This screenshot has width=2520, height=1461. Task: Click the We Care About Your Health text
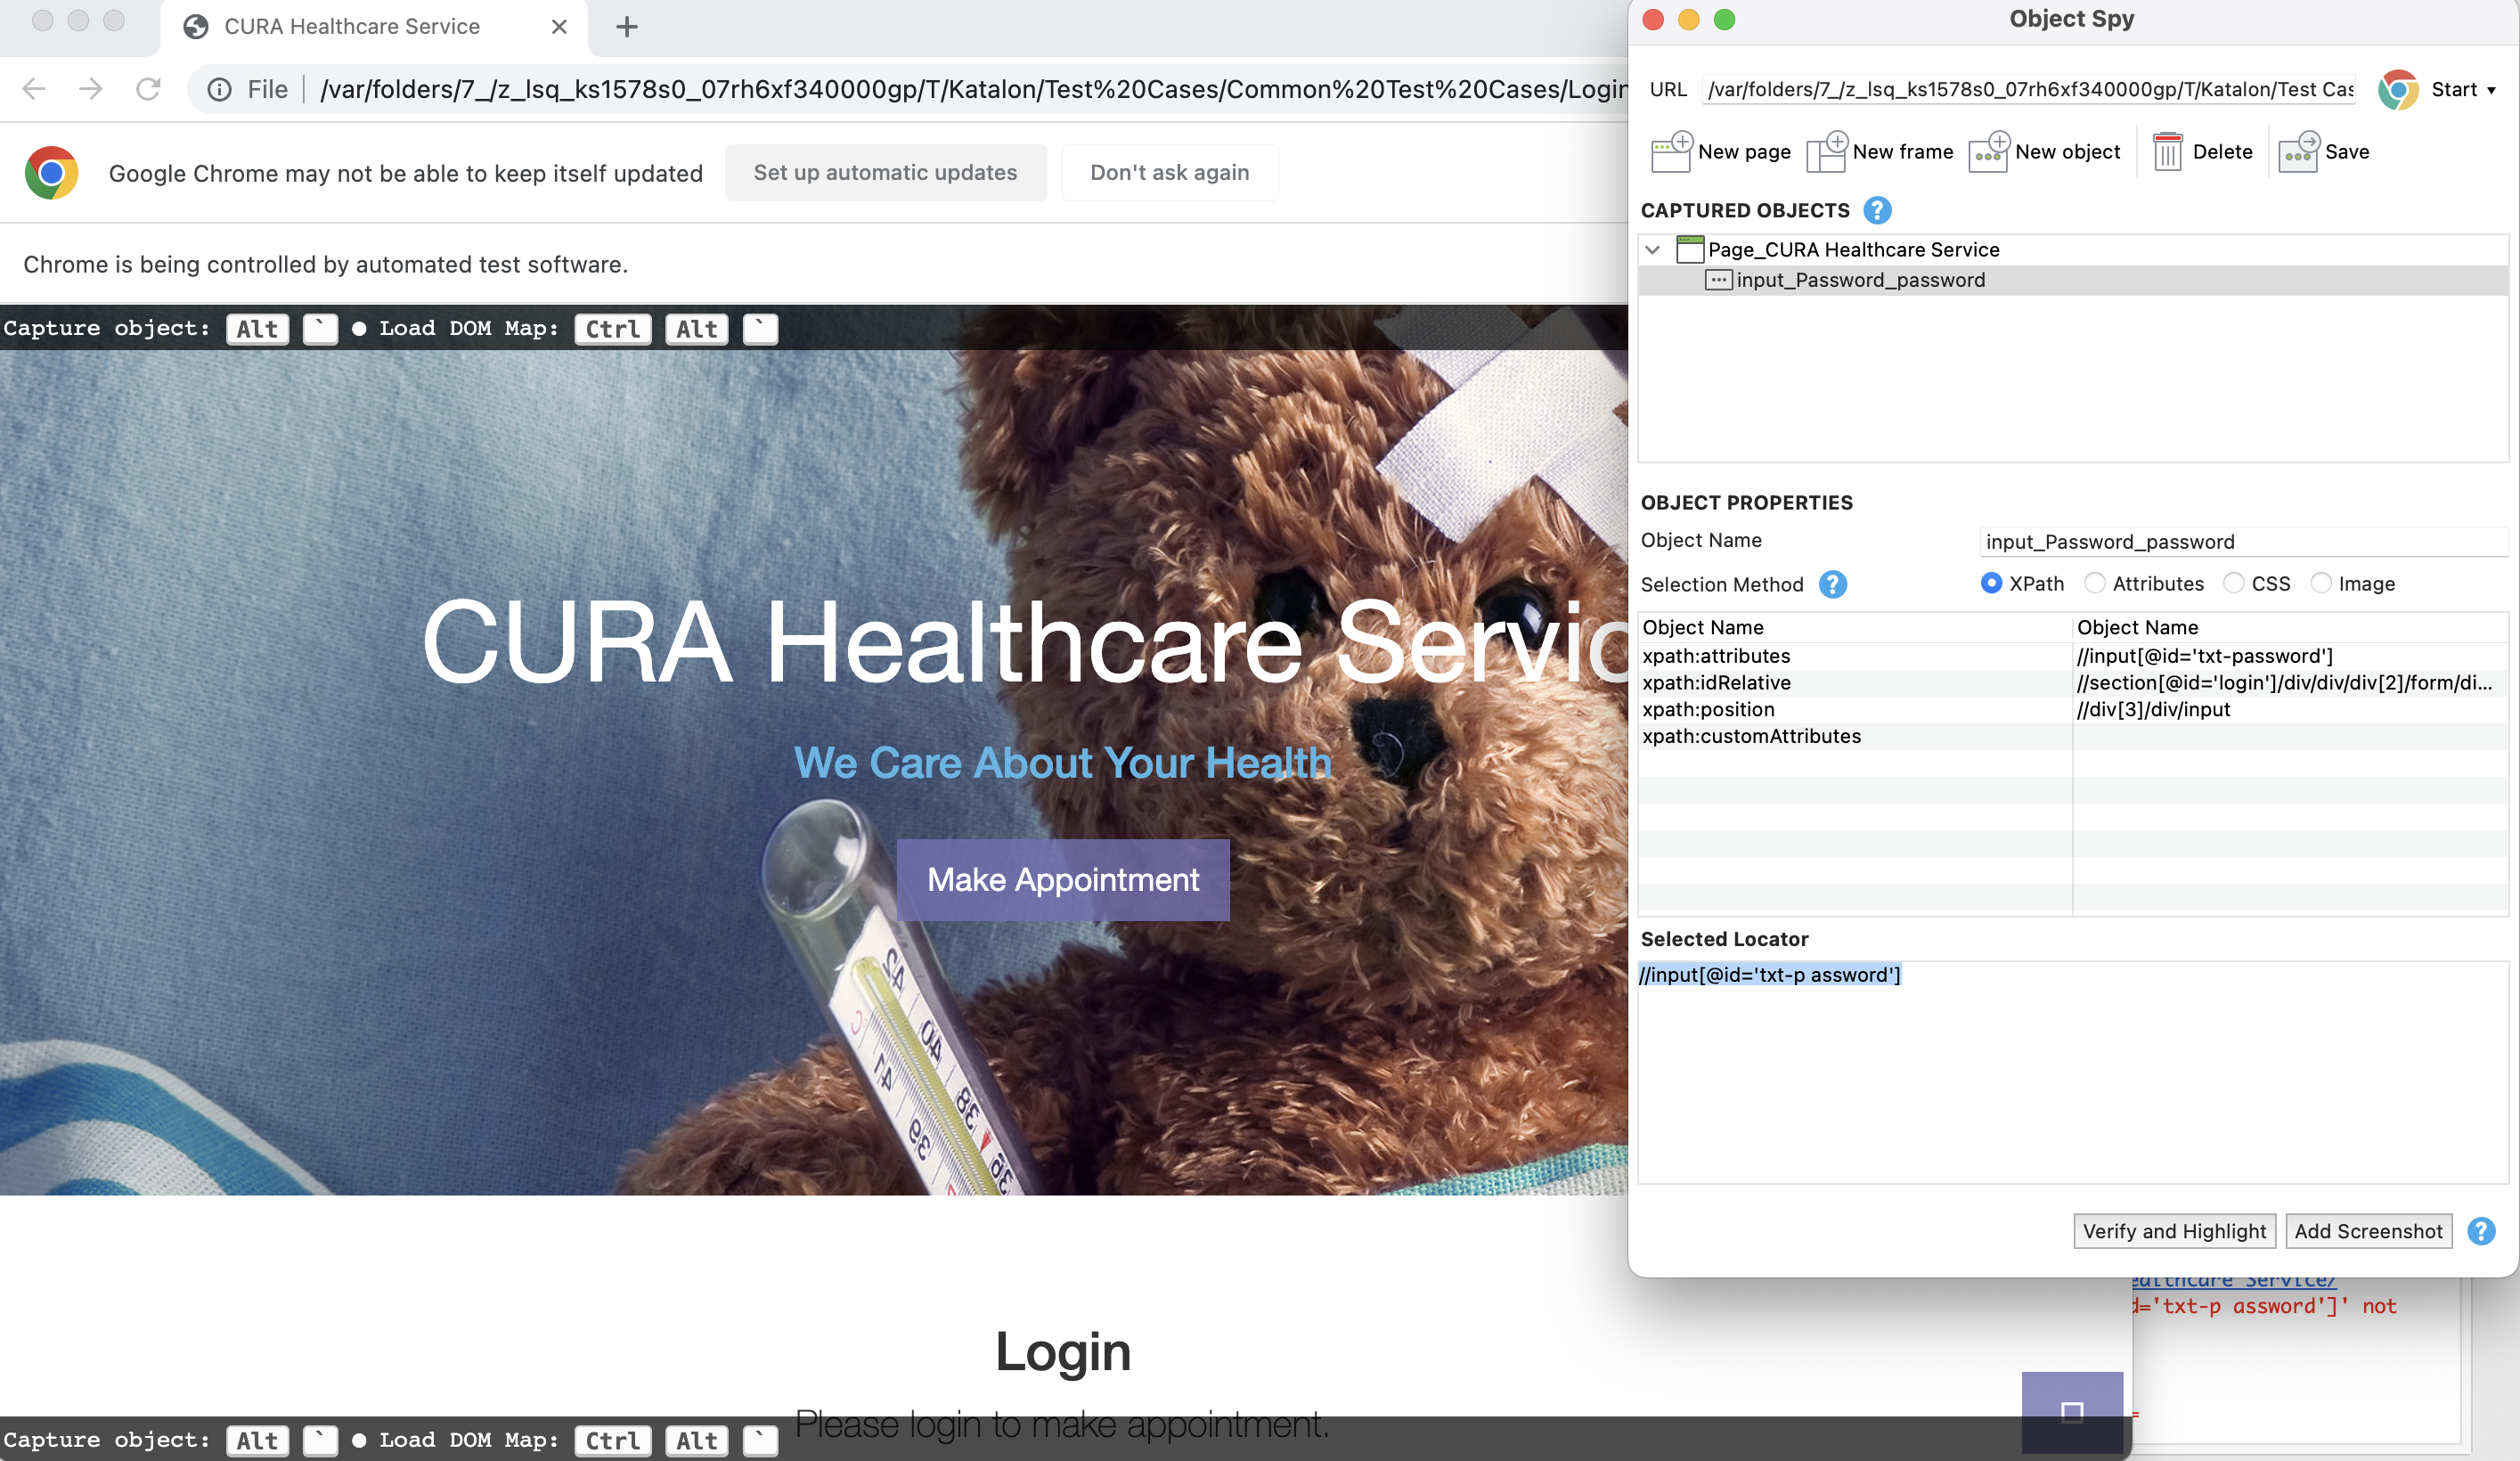tap(1062, 763)
